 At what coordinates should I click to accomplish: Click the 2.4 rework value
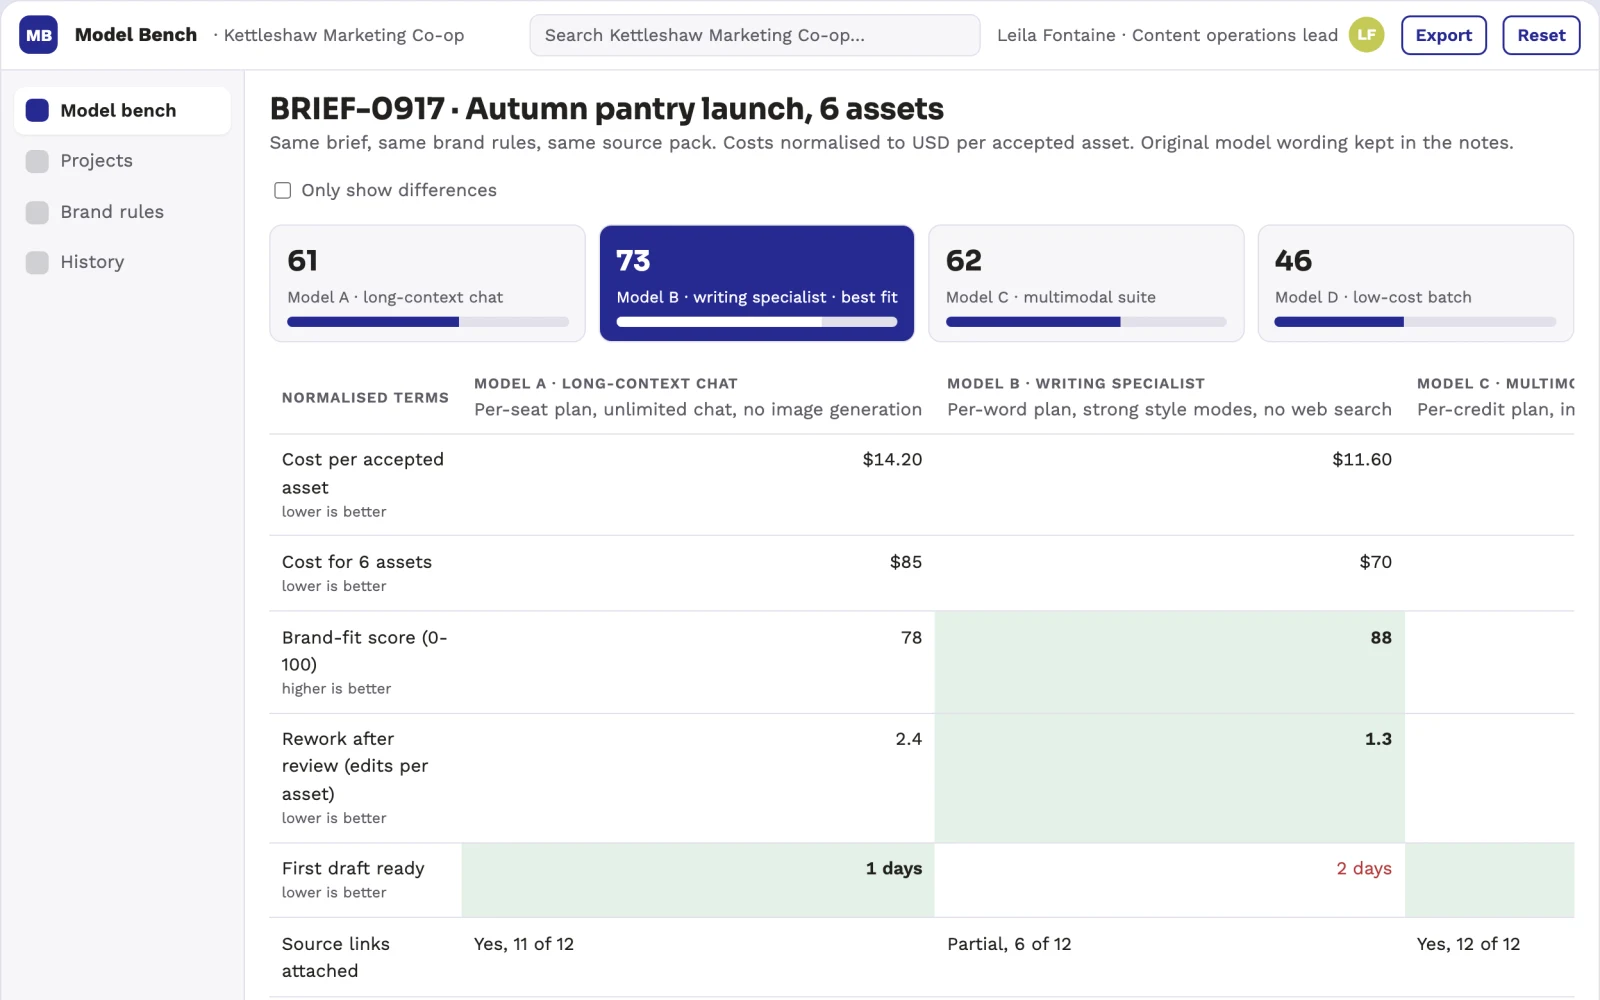908,739
